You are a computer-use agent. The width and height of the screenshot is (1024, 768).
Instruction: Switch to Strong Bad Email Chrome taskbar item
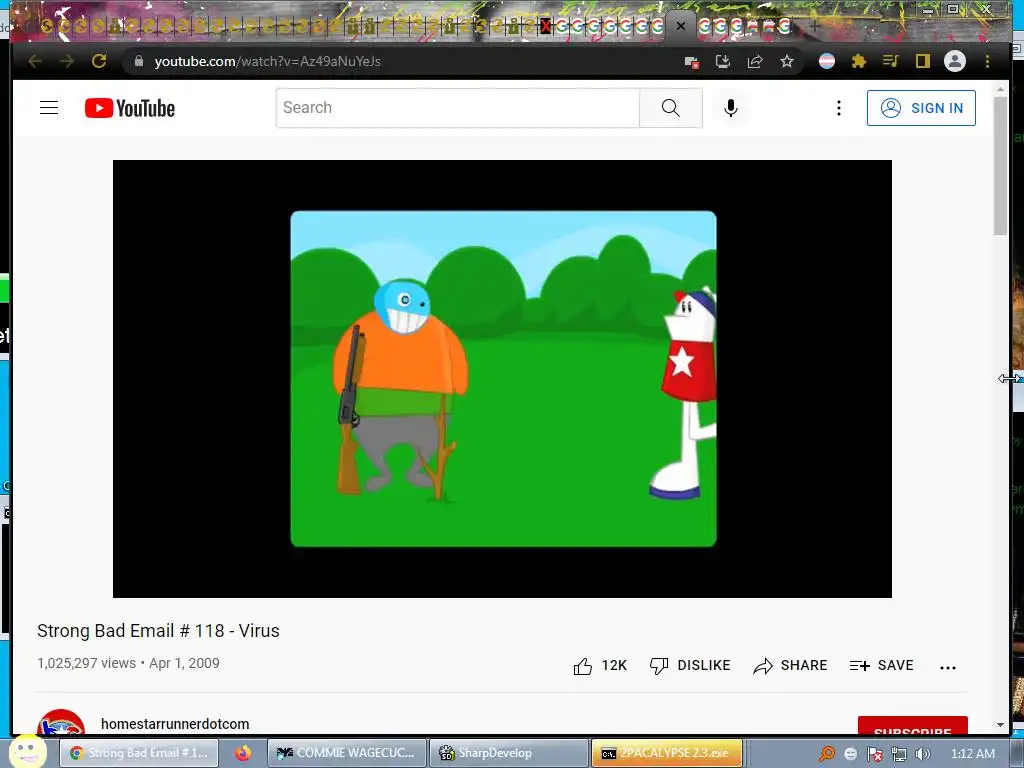pos(140,753)
